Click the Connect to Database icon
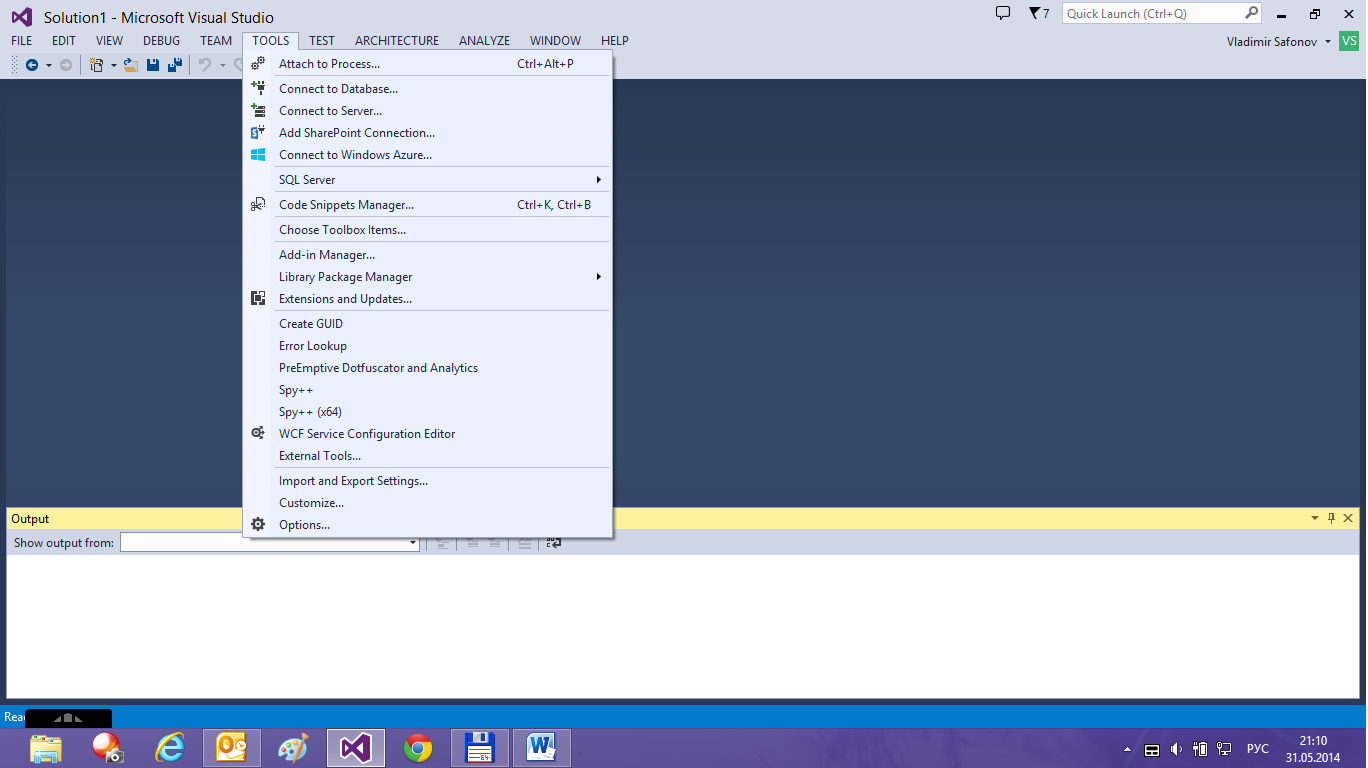The image size is (1368, 768). (258, 88)
